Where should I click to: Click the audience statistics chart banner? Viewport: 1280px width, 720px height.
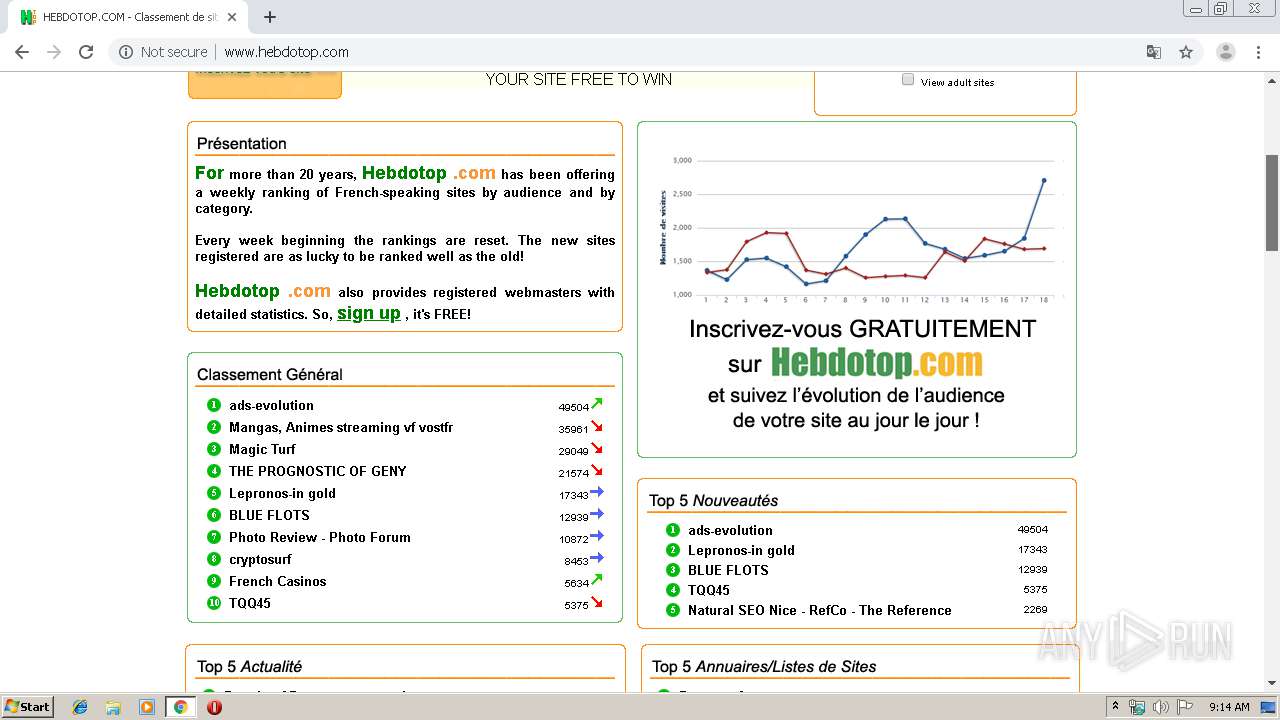pyautogui.click(x=857, y=290)
